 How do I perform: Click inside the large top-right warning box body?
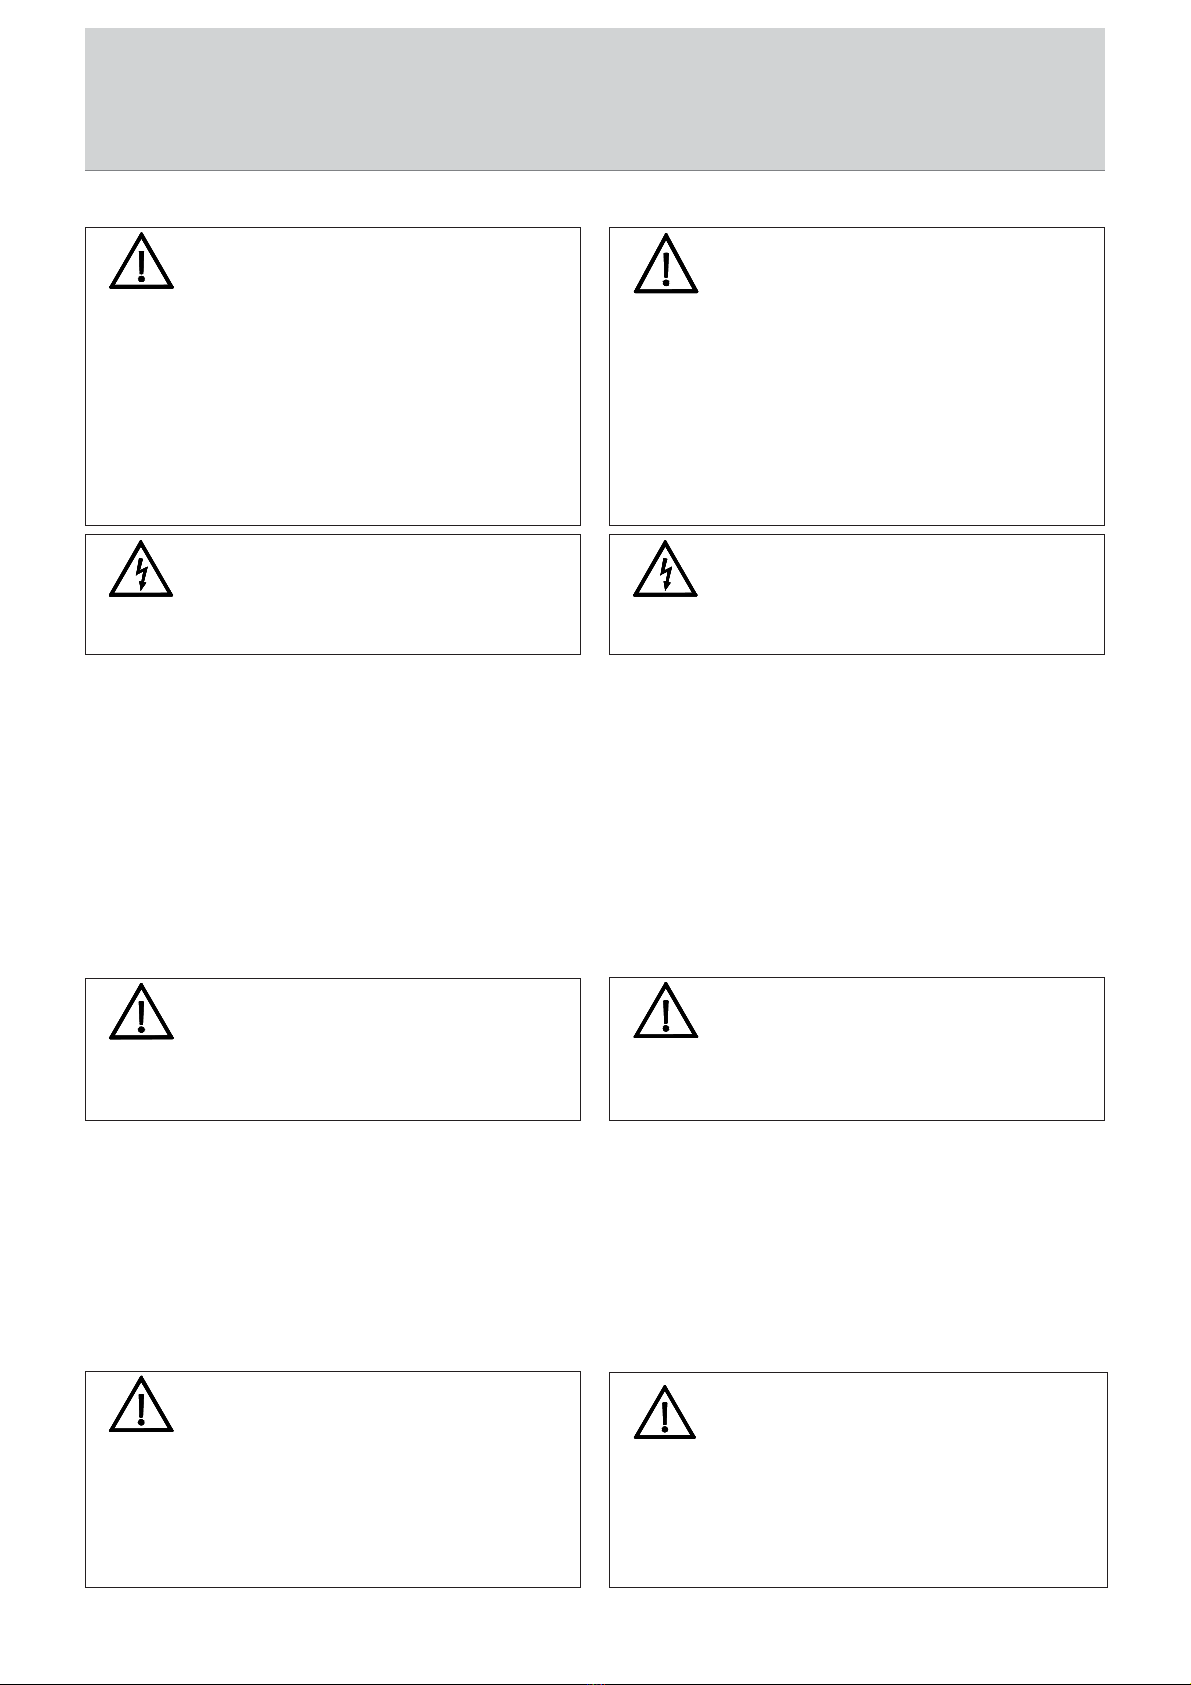coord(857,400)
